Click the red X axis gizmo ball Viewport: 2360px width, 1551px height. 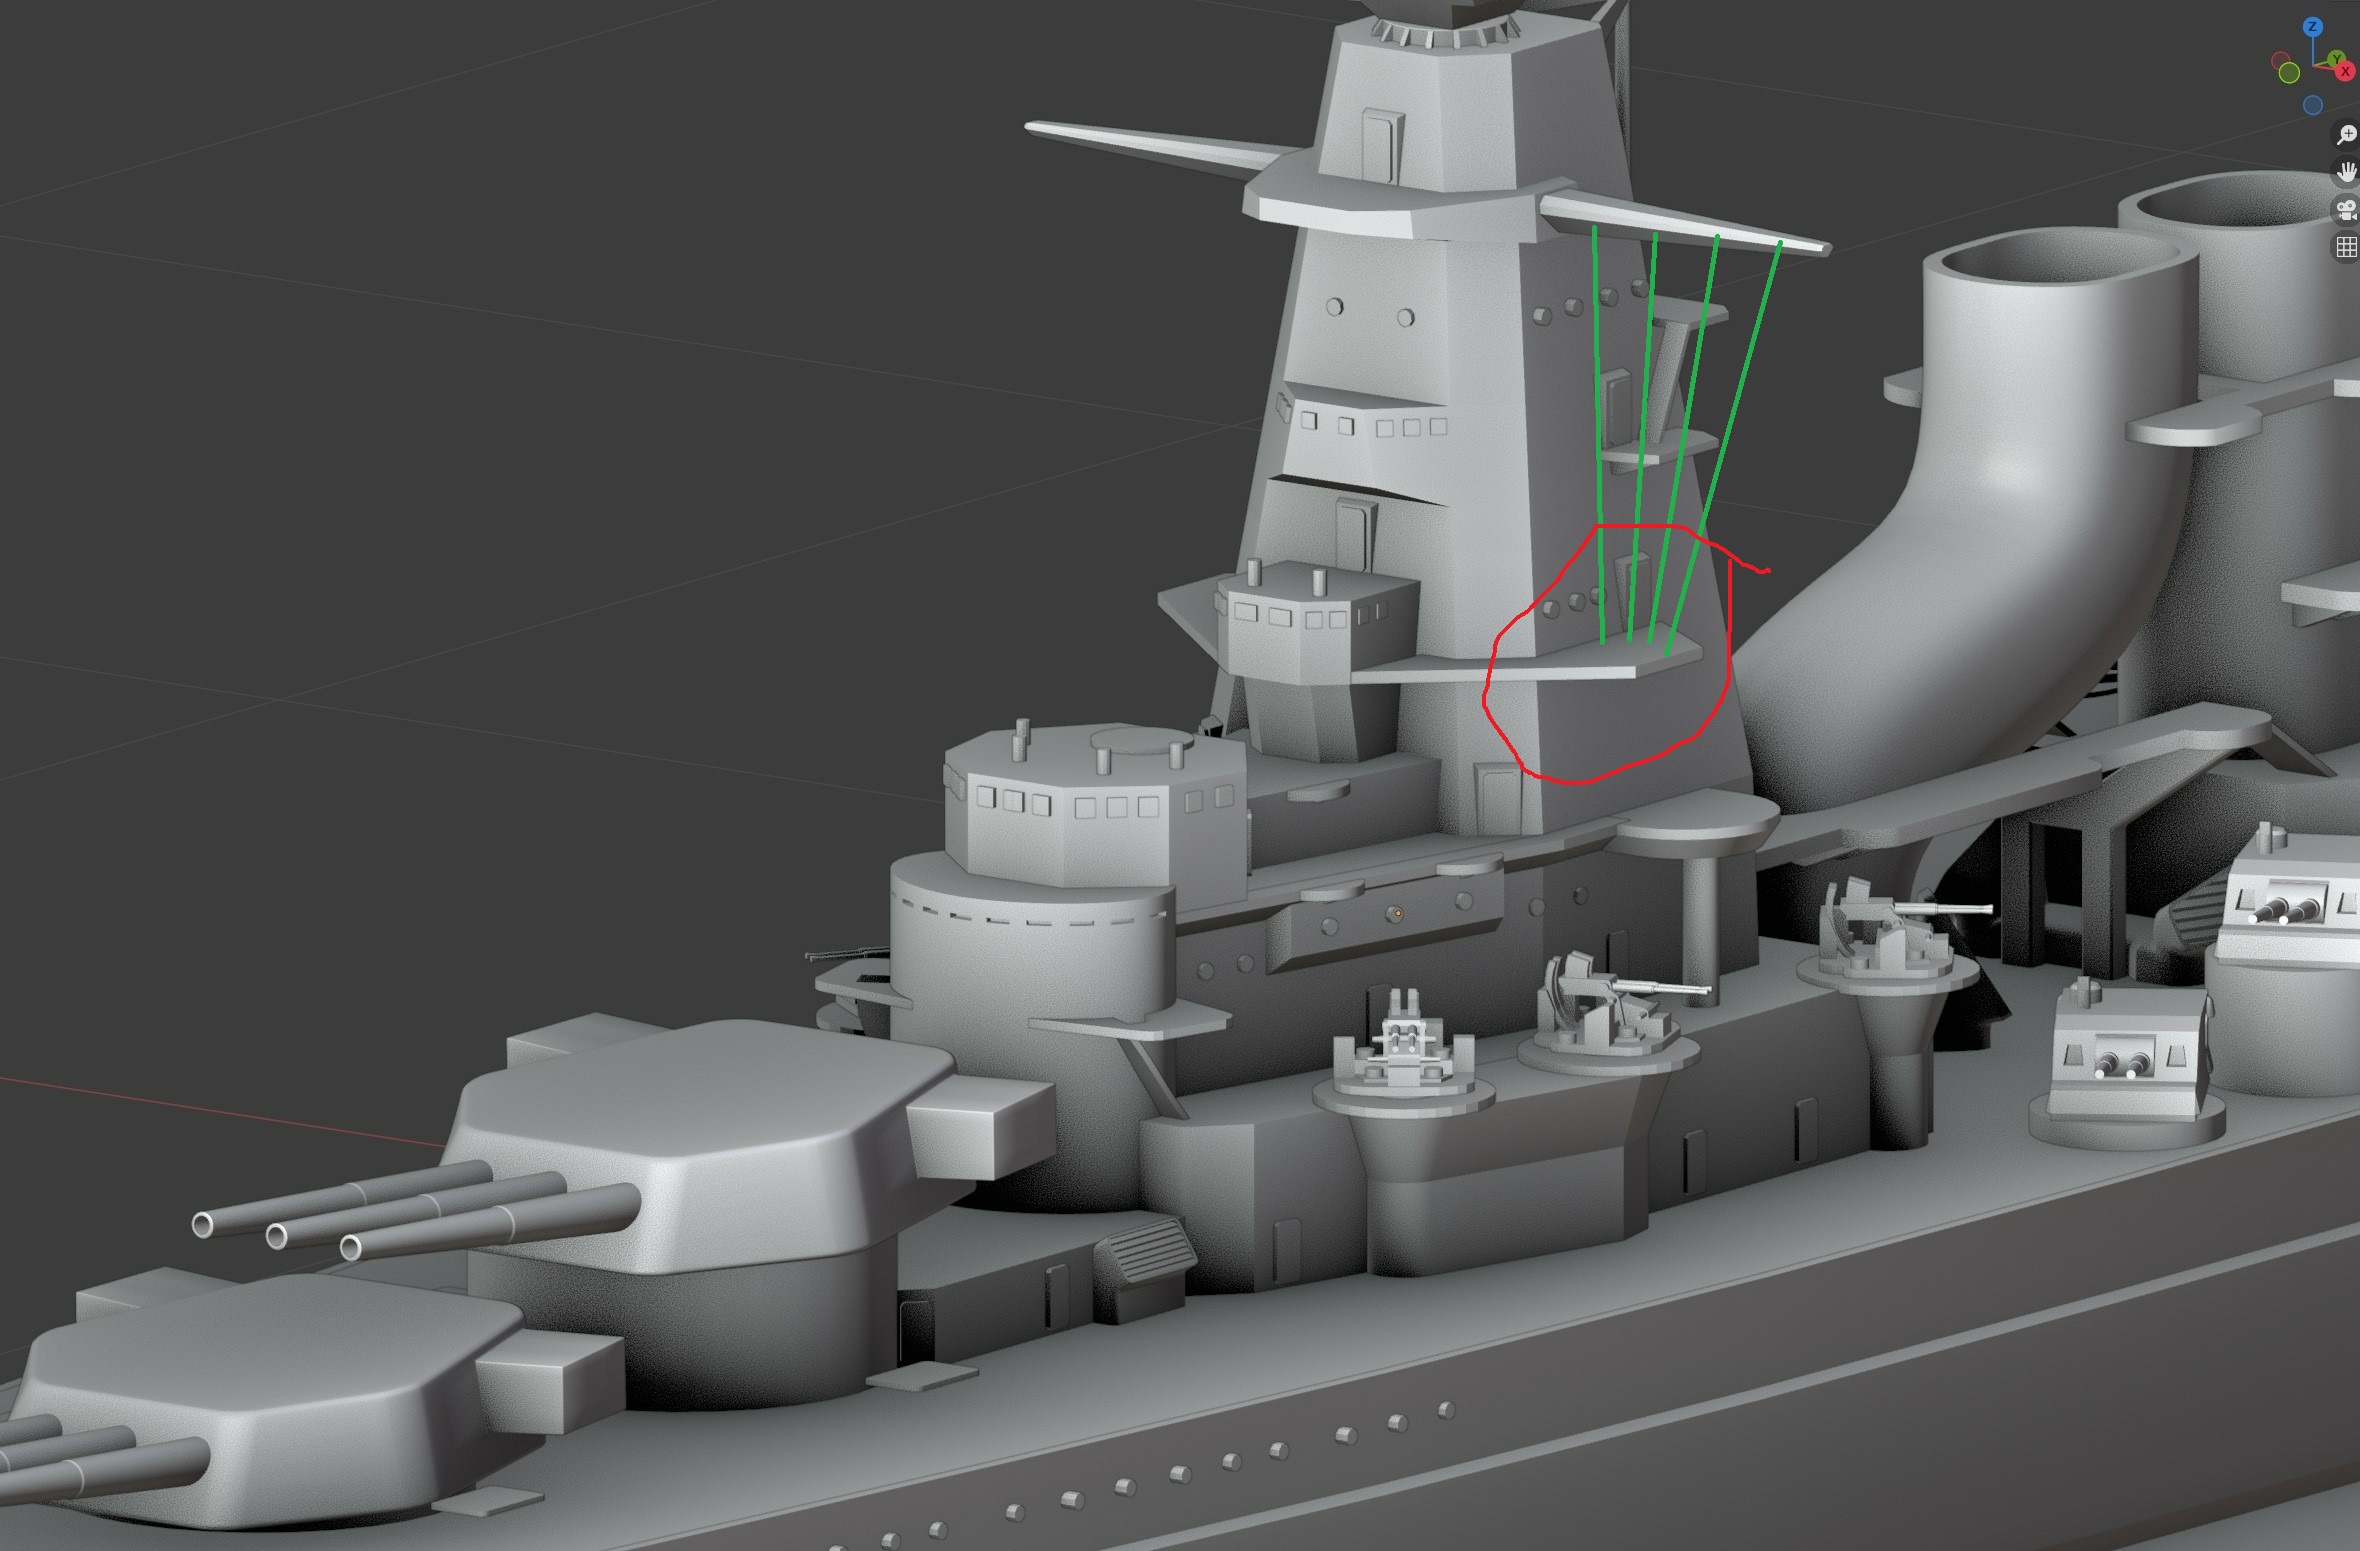2344,72
